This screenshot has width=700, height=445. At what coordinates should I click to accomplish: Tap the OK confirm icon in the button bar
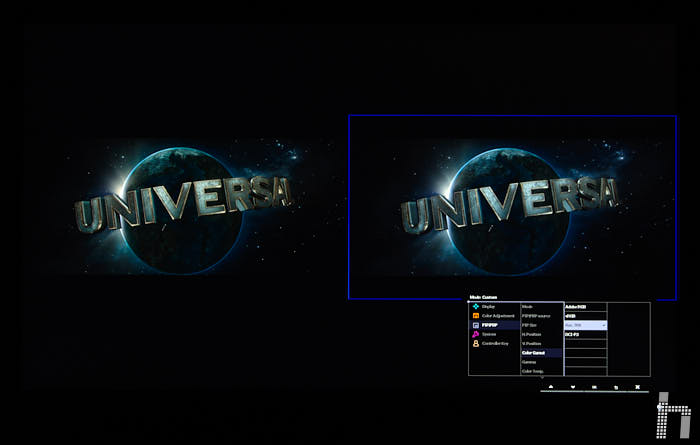pyautogui.click(x=594, y=387)
